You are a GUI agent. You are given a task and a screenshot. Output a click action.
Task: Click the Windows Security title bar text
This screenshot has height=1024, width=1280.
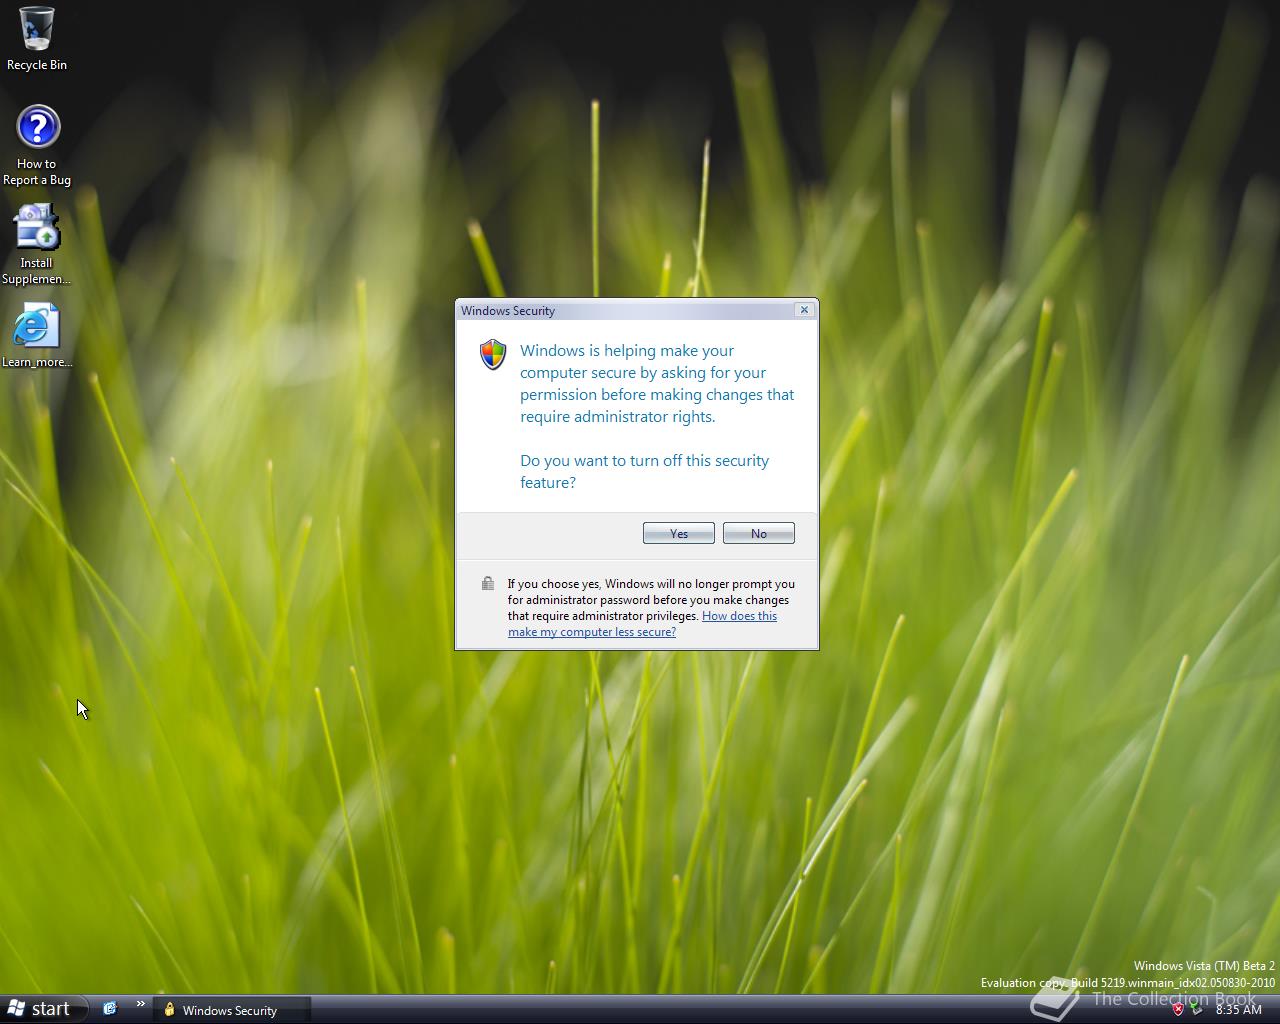click(x=508, y=311)
